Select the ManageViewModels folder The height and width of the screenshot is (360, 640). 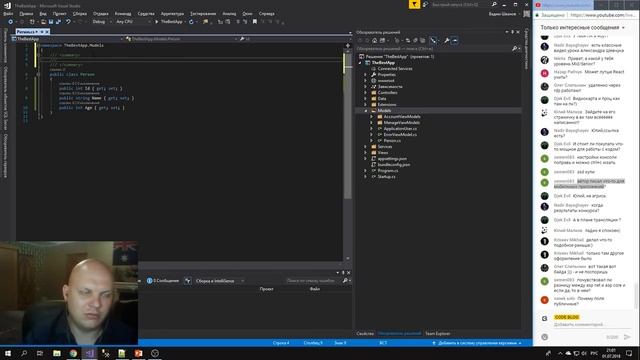click(x=401, y=122)
